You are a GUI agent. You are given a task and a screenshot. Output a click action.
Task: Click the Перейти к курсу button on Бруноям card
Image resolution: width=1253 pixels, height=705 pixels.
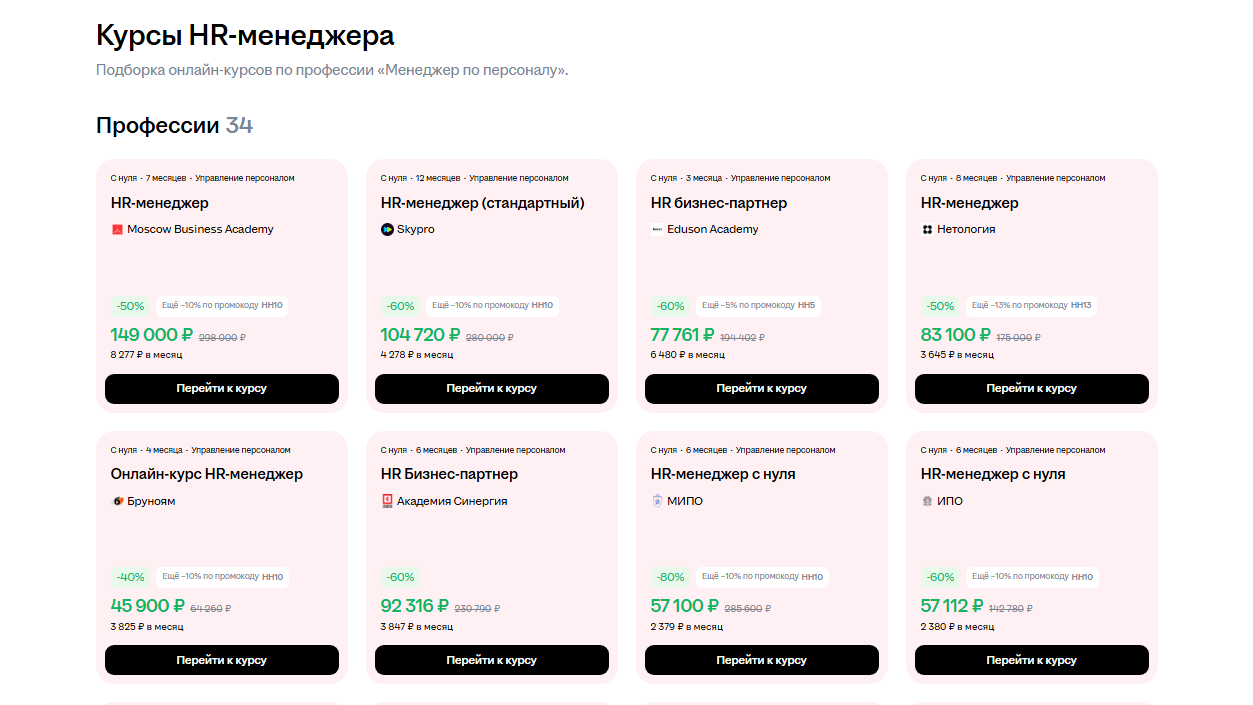coord(222,660)
